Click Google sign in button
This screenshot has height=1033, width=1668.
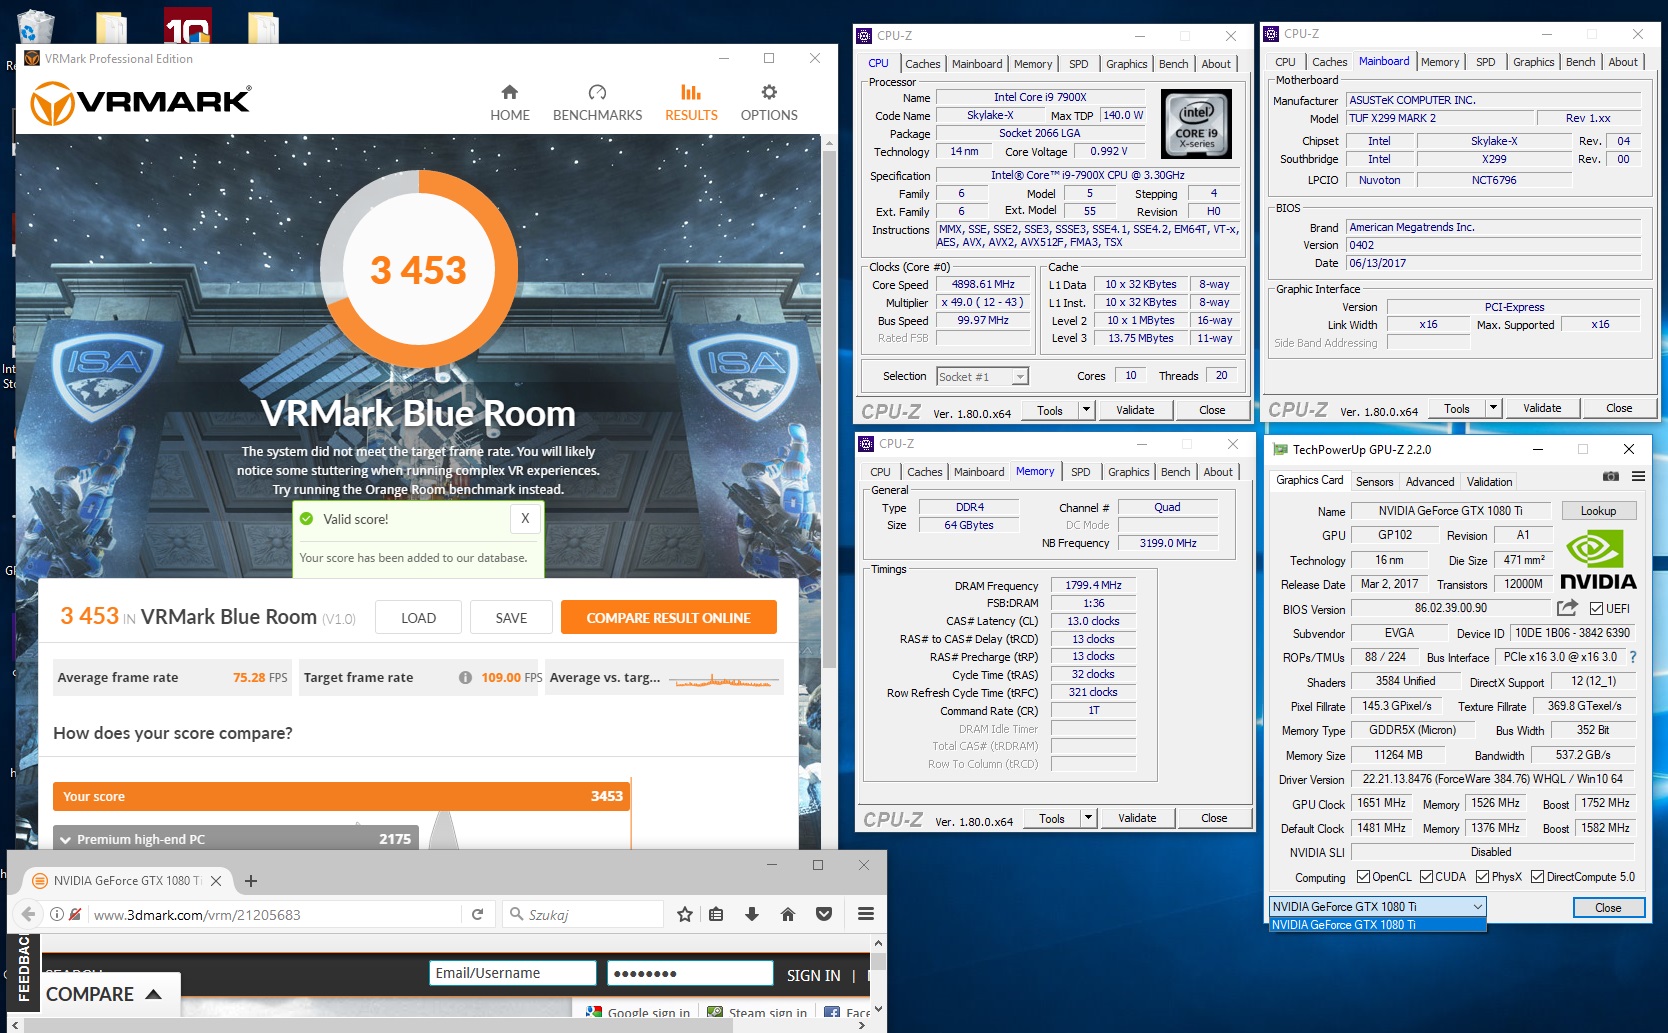point(638,1012)
